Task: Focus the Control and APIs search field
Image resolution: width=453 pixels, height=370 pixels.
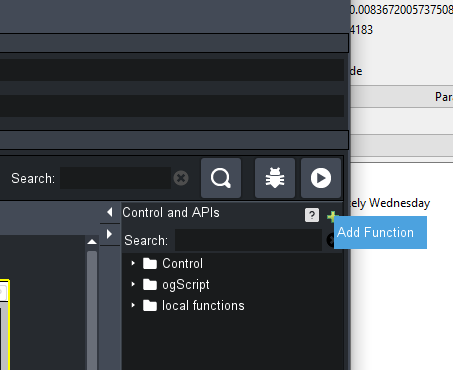Action: point(248,240)
